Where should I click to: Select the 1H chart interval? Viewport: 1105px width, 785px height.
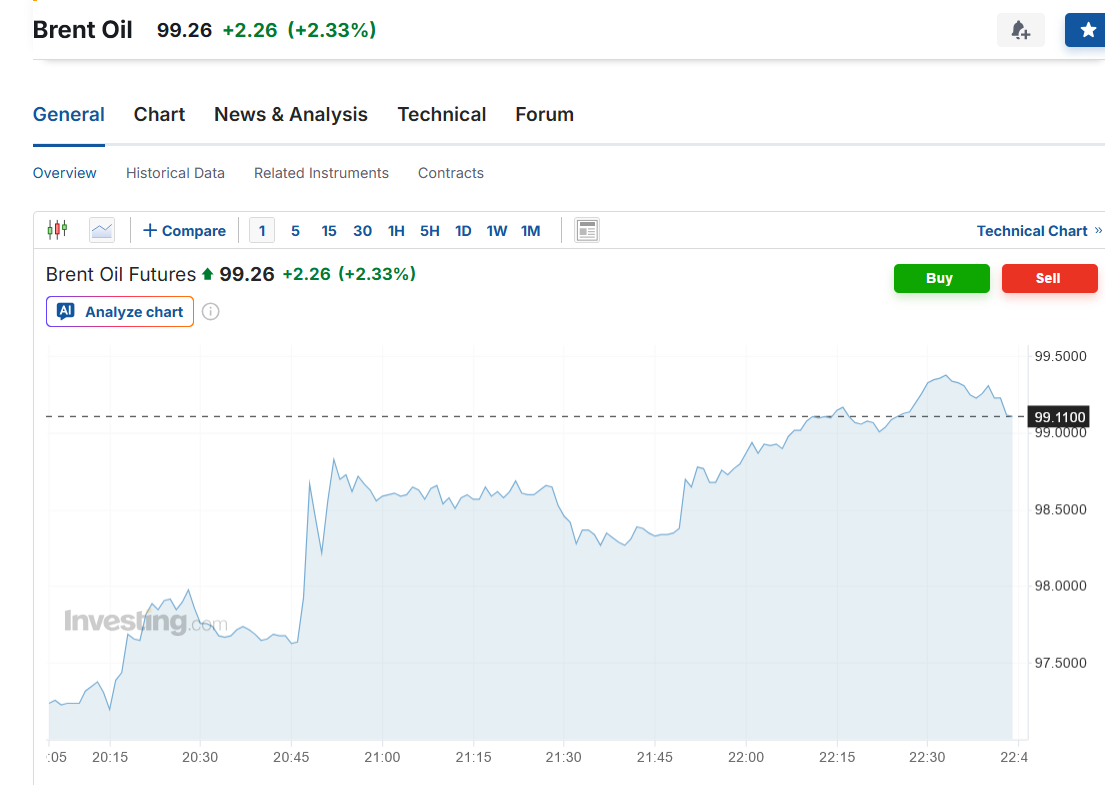point(396,230)
